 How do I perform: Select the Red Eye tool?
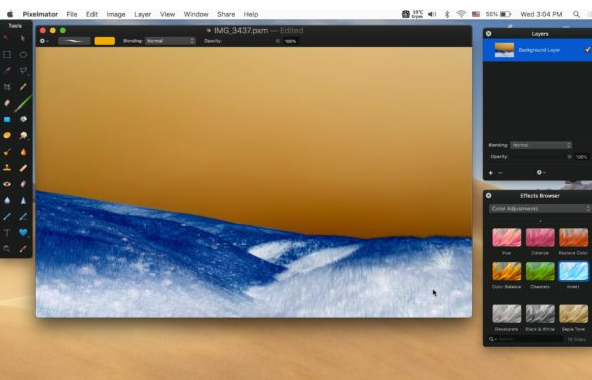pyautogui.click(x=7, y=184)
